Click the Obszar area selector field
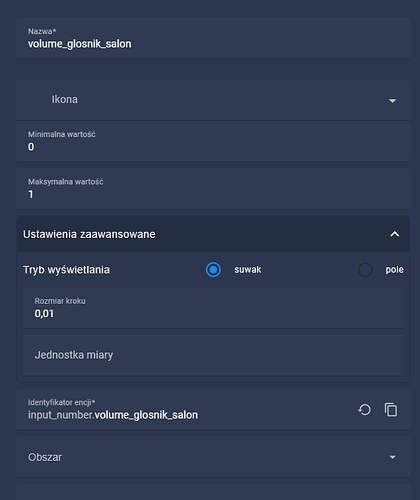This screenshot has height=500, width=420. coord(213,457)
